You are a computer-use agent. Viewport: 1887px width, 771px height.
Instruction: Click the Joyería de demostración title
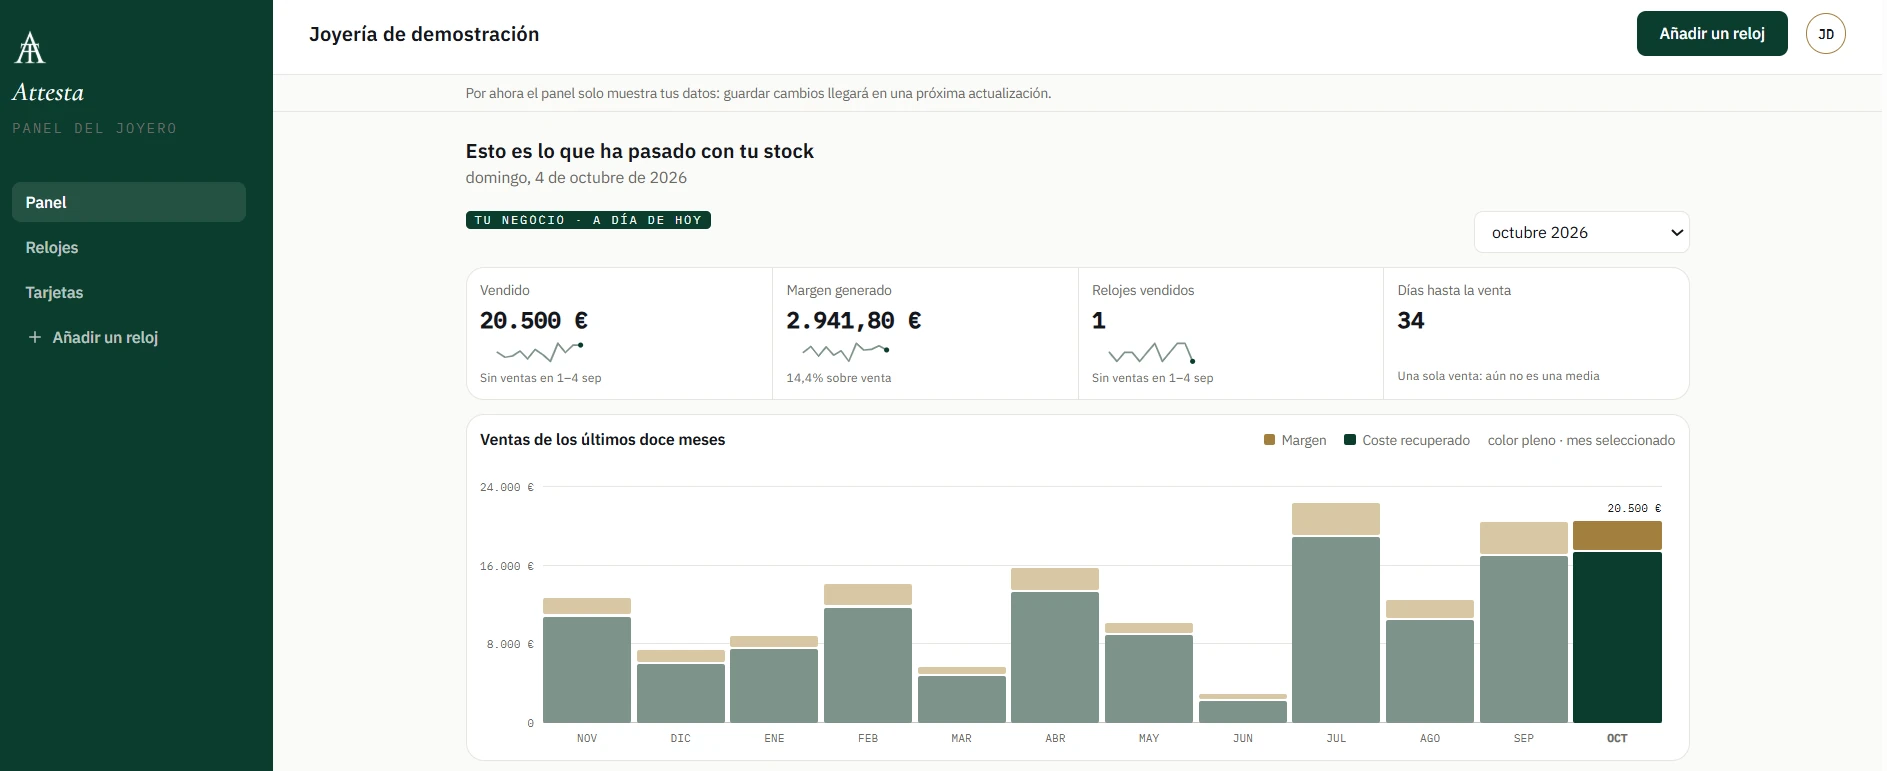[424, 34]
